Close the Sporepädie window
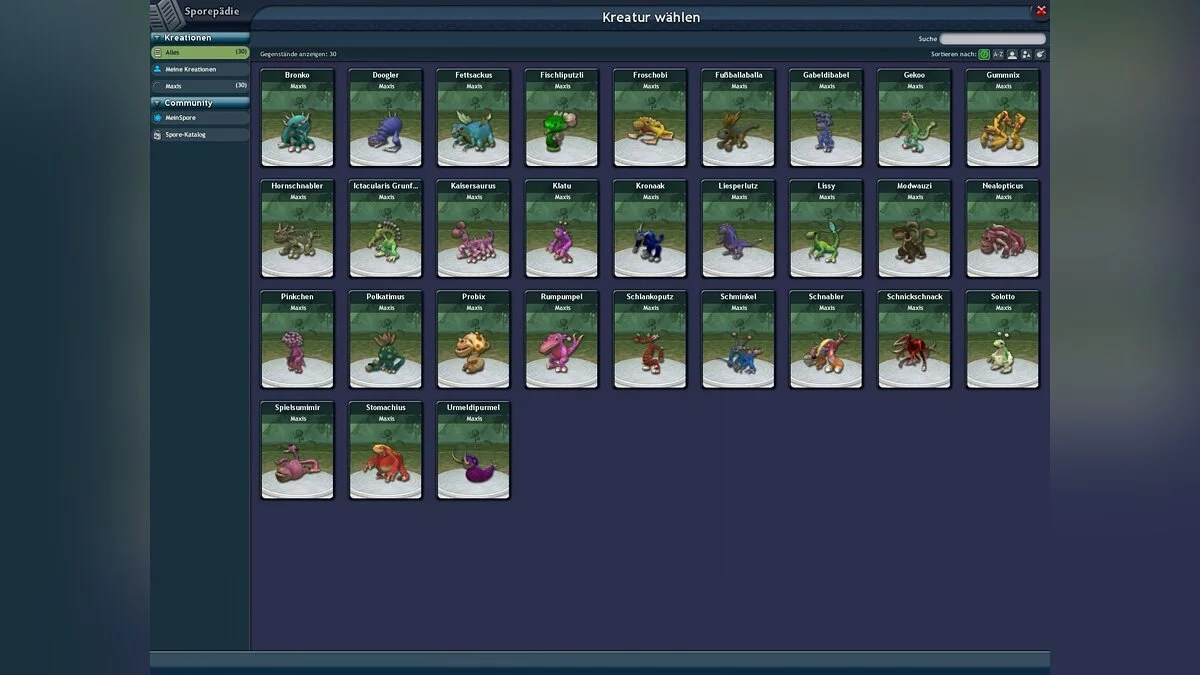Viewport: 1200px width, 675px height. (x=1041, y=10)
